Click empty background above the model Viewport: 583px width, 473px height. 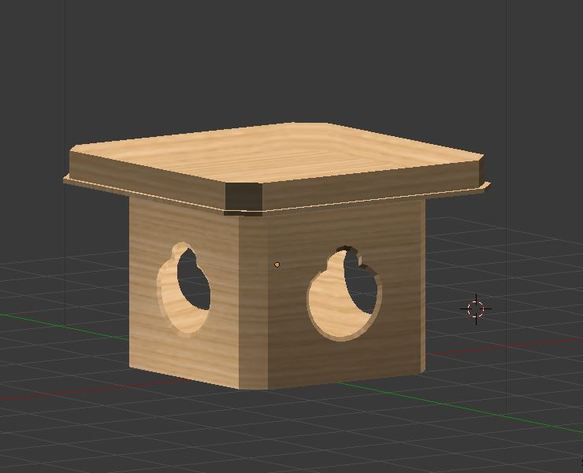[290, 59]
